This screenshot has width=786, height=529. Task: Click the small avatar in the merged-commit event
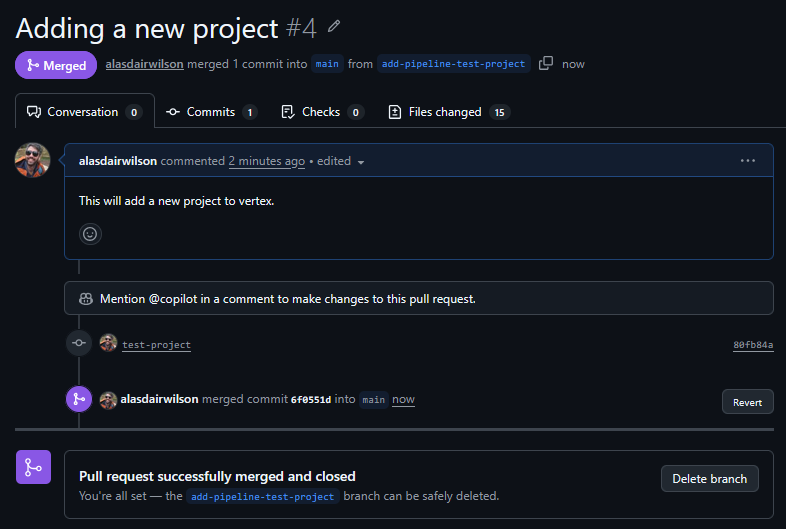point(108,400)
